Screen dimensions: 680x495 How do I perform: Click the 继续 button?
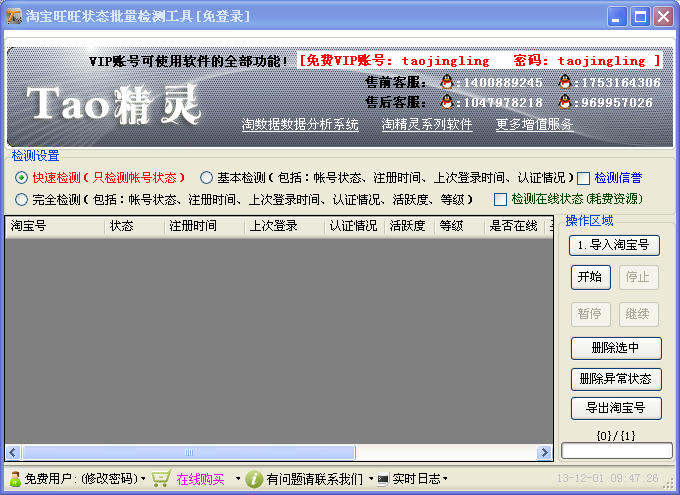(x=638, y=314)
